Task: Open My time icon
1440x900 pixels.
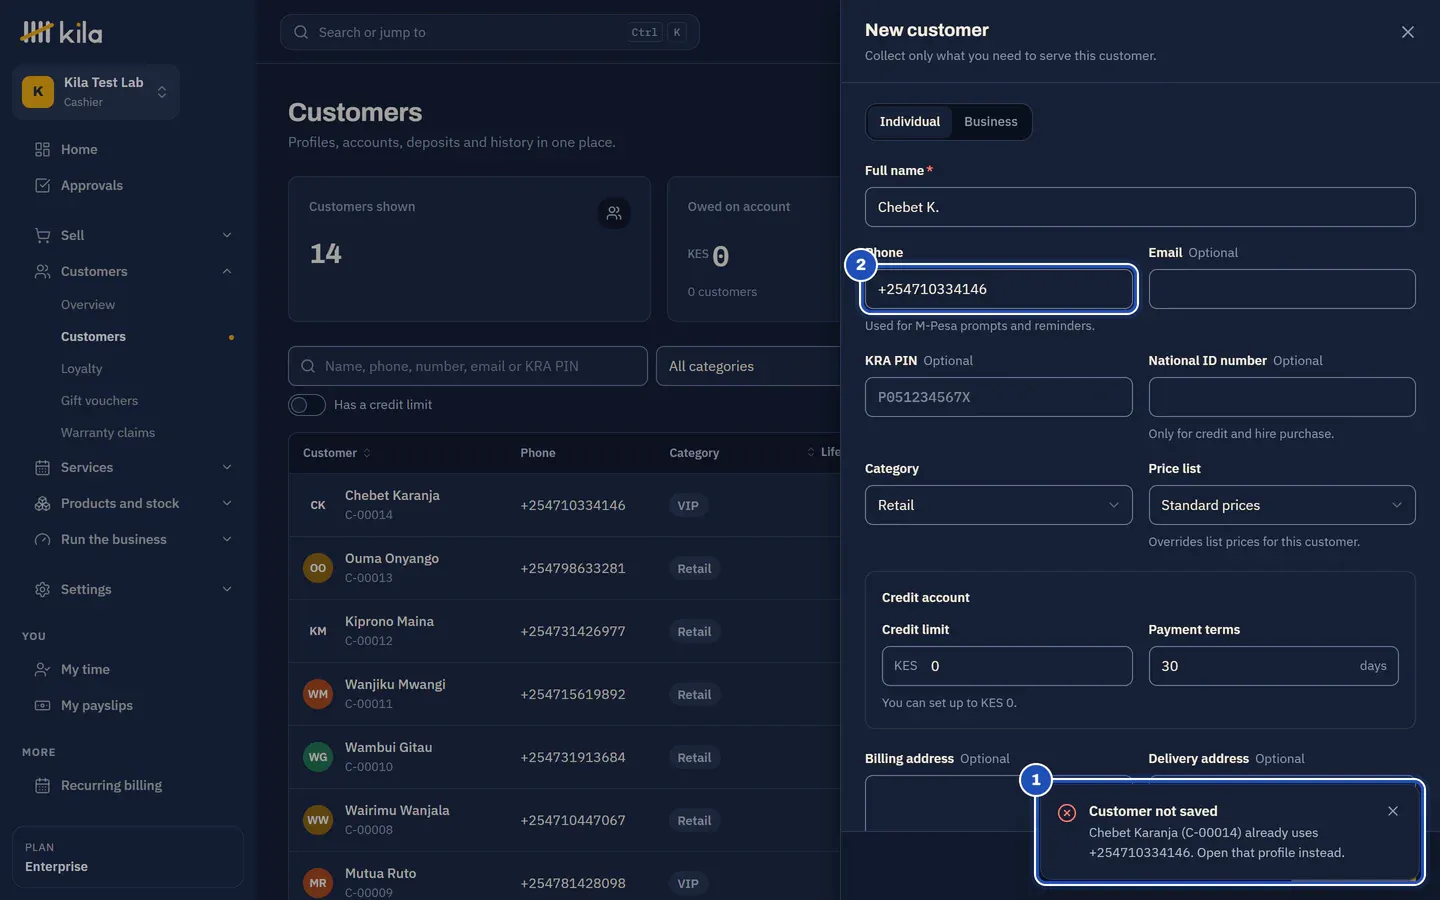Action: [x=42, y=669]
